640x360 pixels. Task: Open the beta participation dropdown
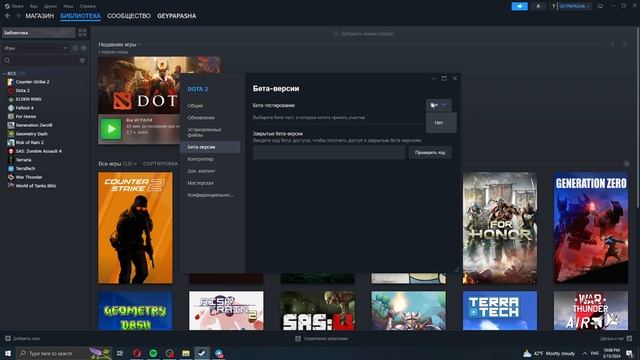439,105
